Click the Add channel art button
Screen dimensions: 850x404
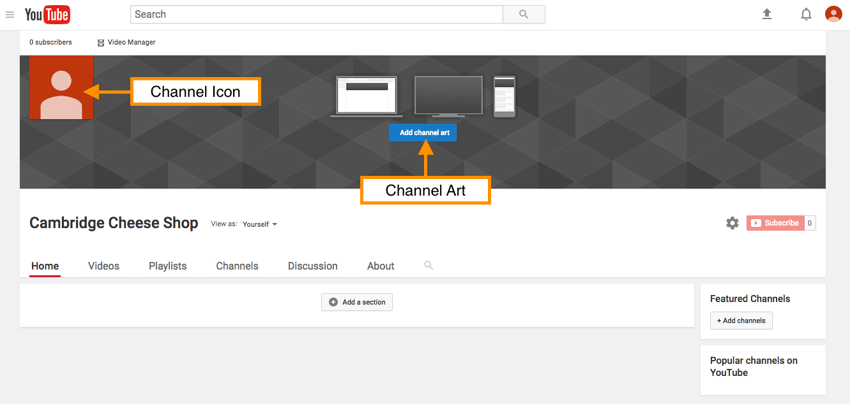pos(423,133)
